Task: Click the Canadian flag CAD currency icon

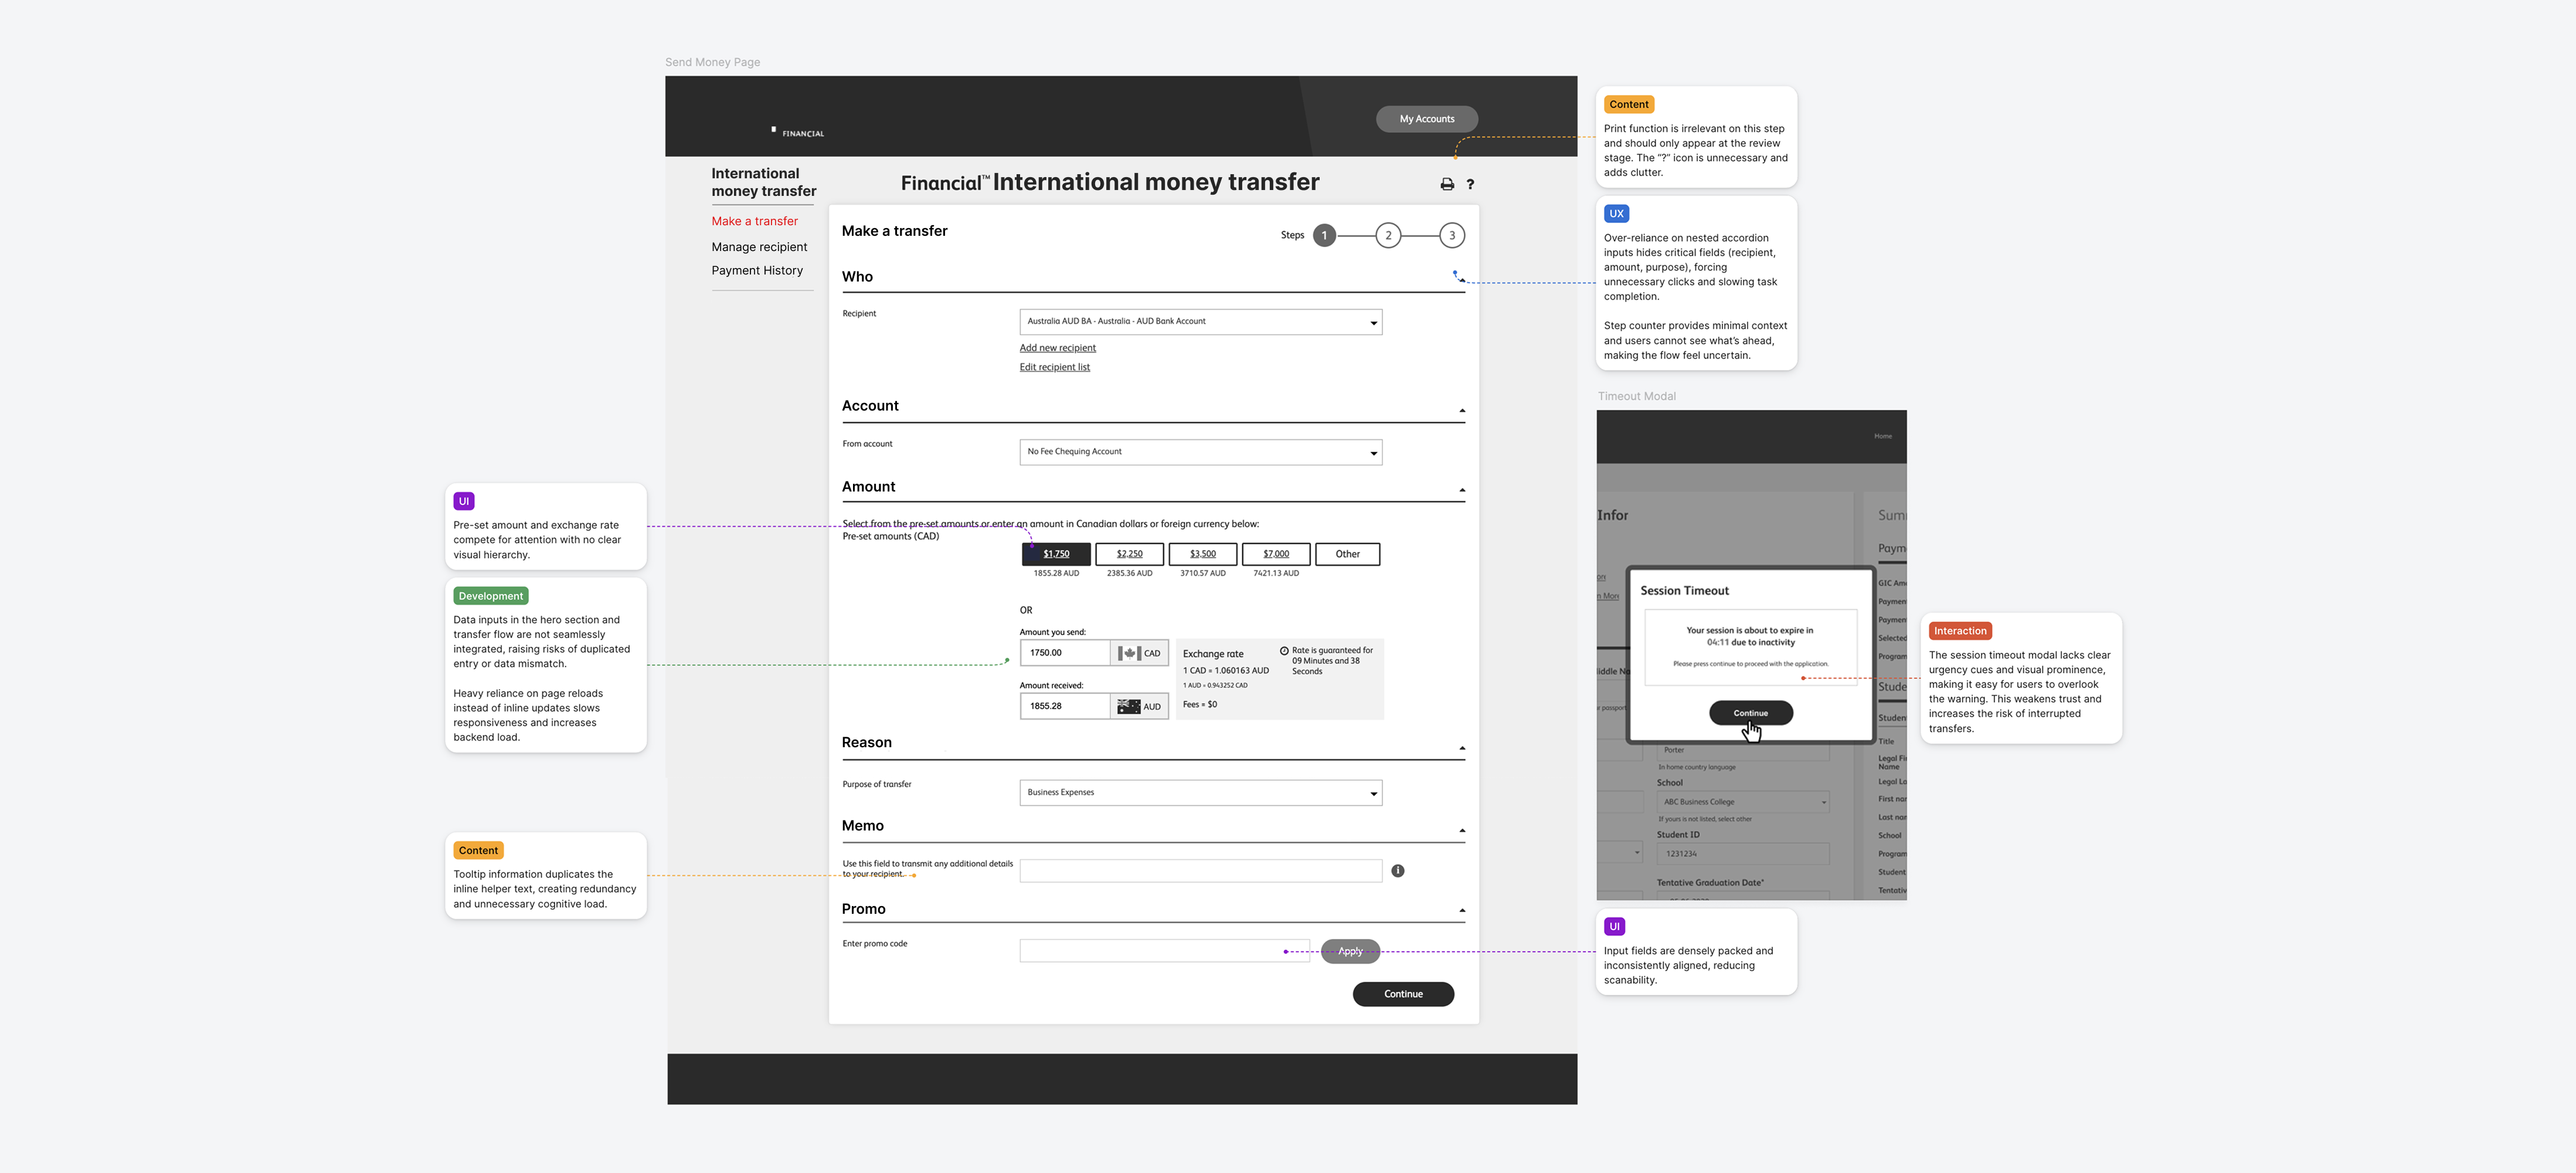Action: click(x=1131, y=652)
